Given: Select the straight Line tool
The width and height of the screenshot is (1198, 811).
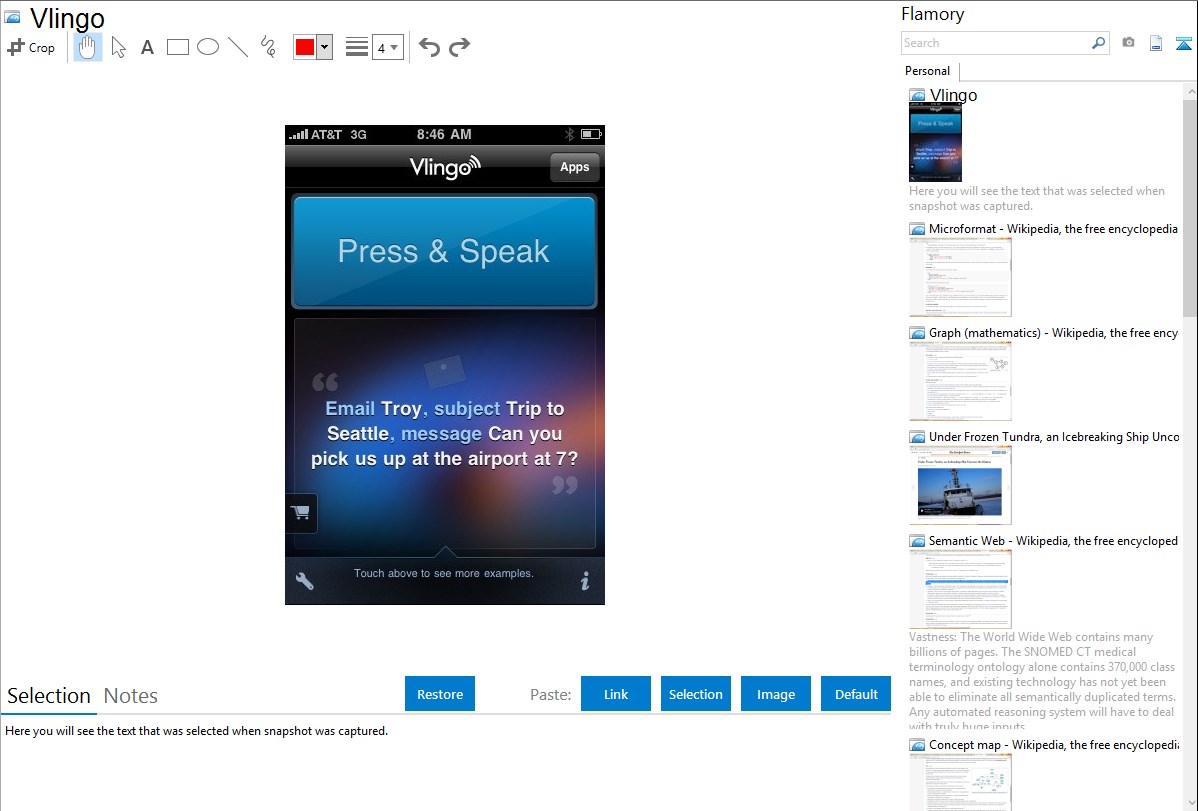Looking at the screenshot, I should click(x=238, y=47).
